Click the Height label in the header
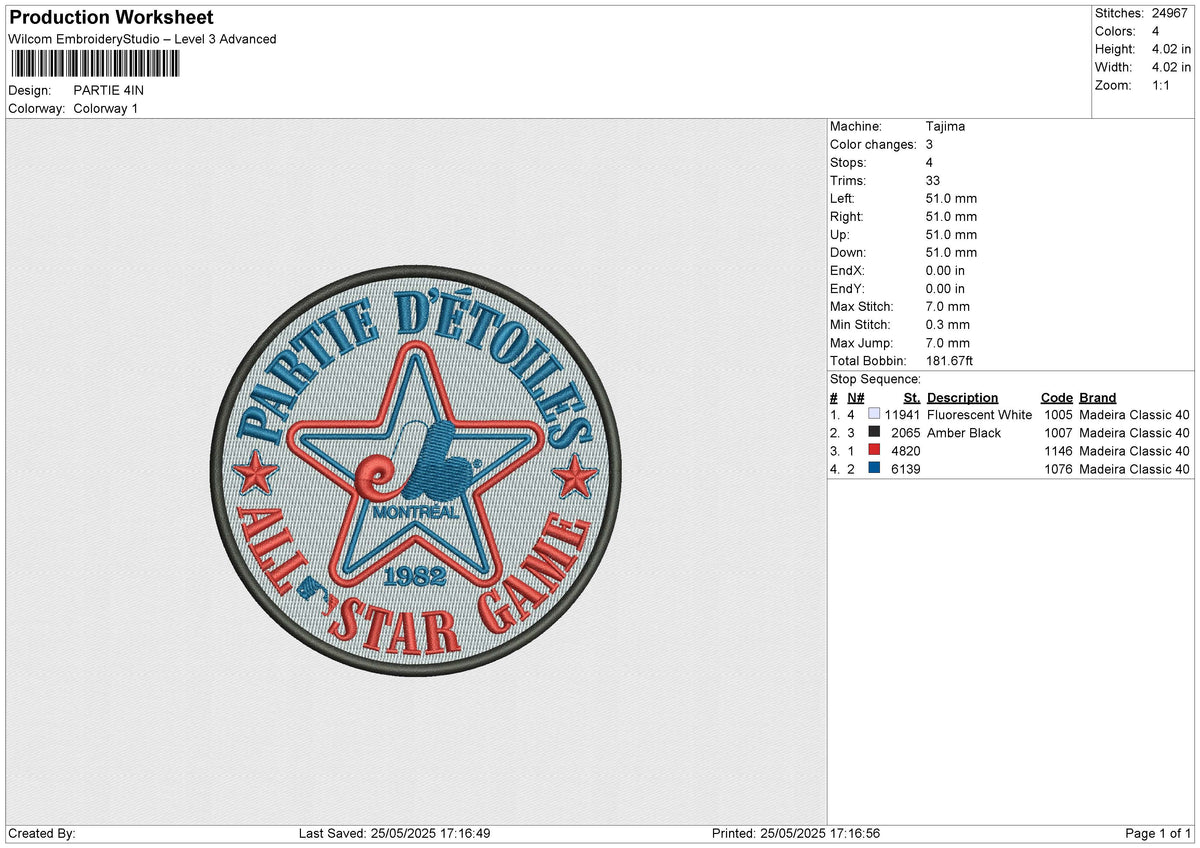The image size is (1200, 848). pos(1115,49)
